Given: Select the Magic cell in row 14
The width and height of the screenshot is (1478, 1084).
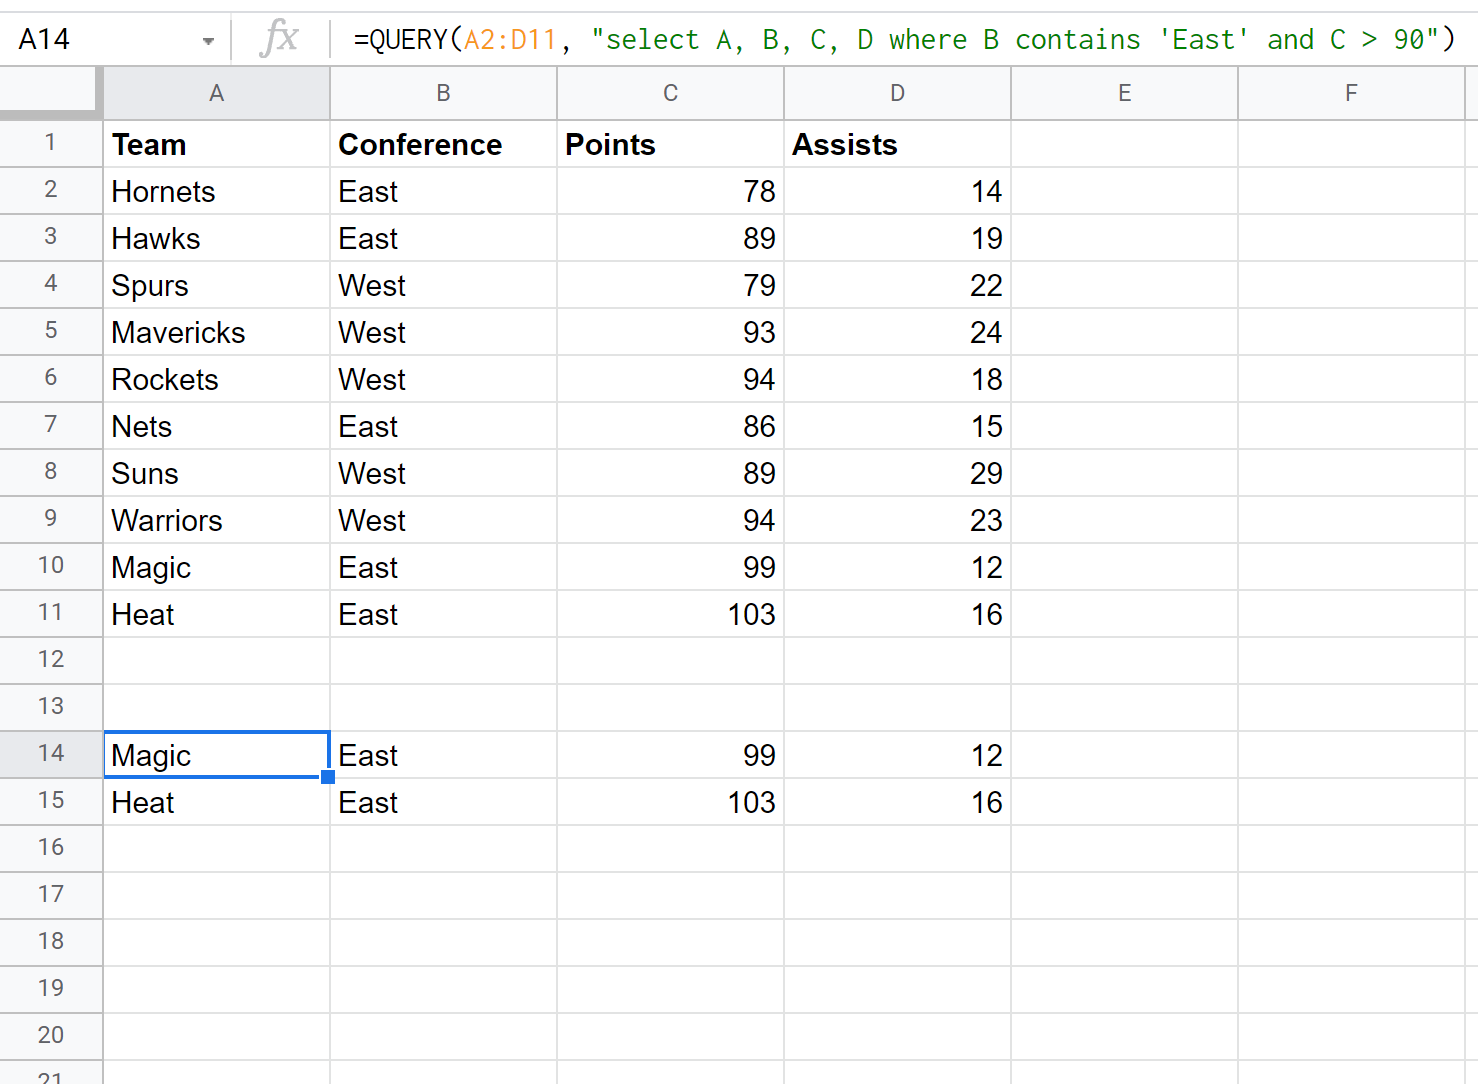Looking at the screenshot, I should coord(216,755).
